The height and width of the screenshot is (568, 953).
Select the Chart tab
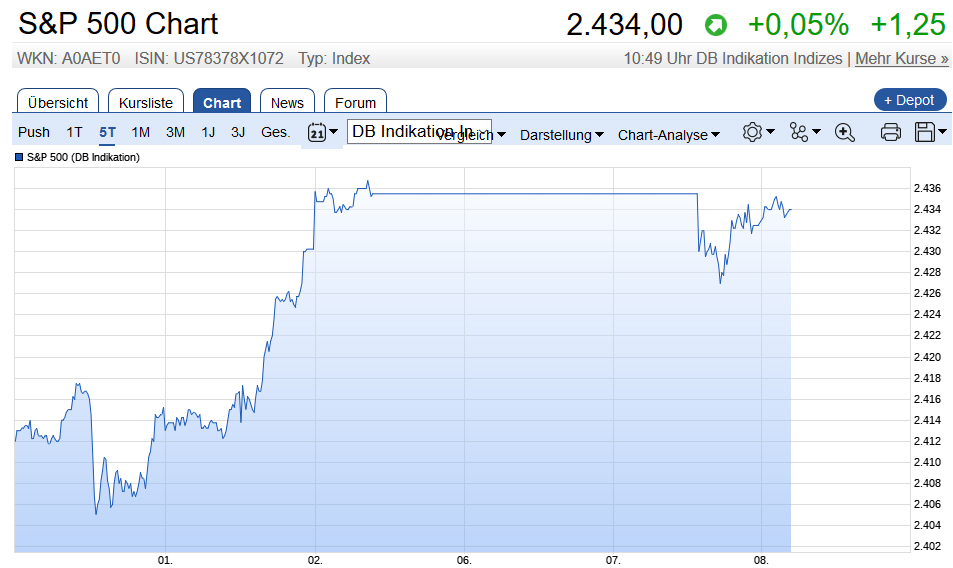pyautogui.click(x=222, y=102)
